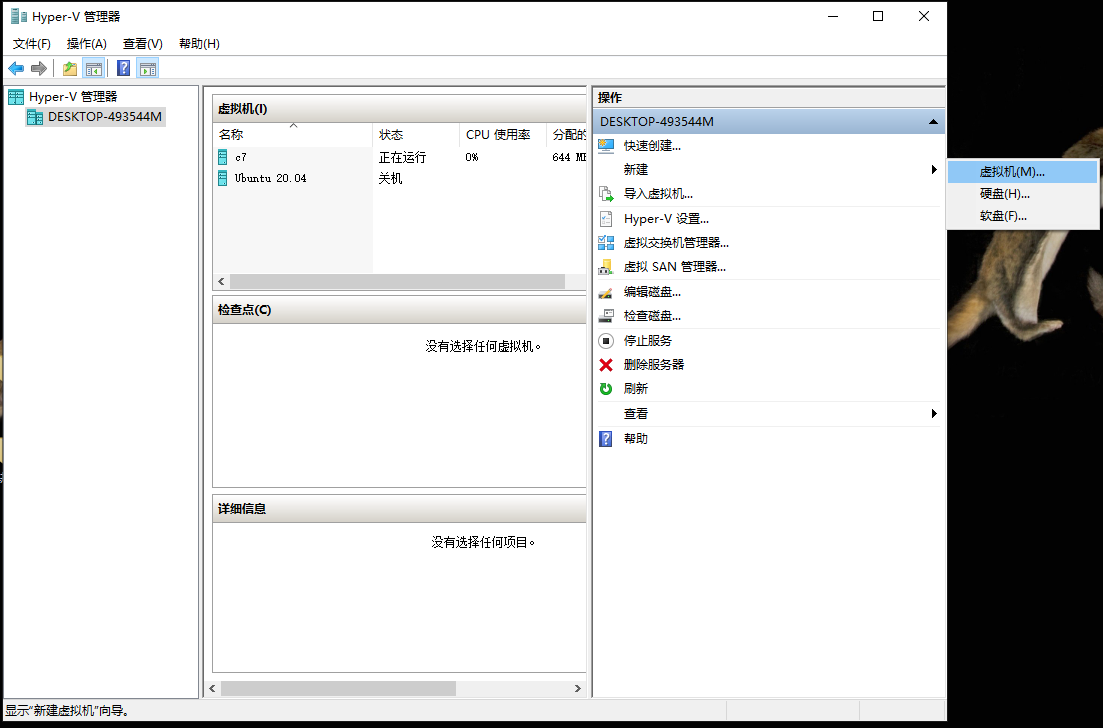Click the 虚拟 SAN 管理器 icon

click(x=606, y=267)
